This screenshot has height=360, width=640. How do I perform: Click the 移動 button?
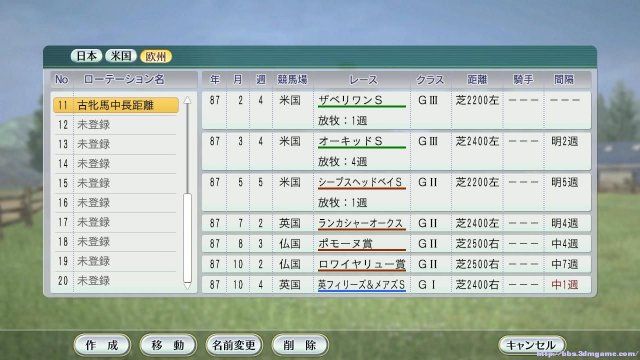coord(168,345)
